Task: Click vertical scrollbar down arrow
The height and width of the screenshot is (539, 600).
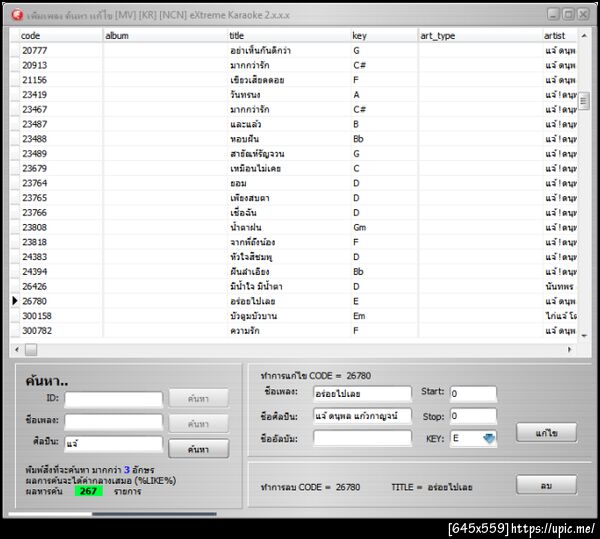Action: (584, 336)
